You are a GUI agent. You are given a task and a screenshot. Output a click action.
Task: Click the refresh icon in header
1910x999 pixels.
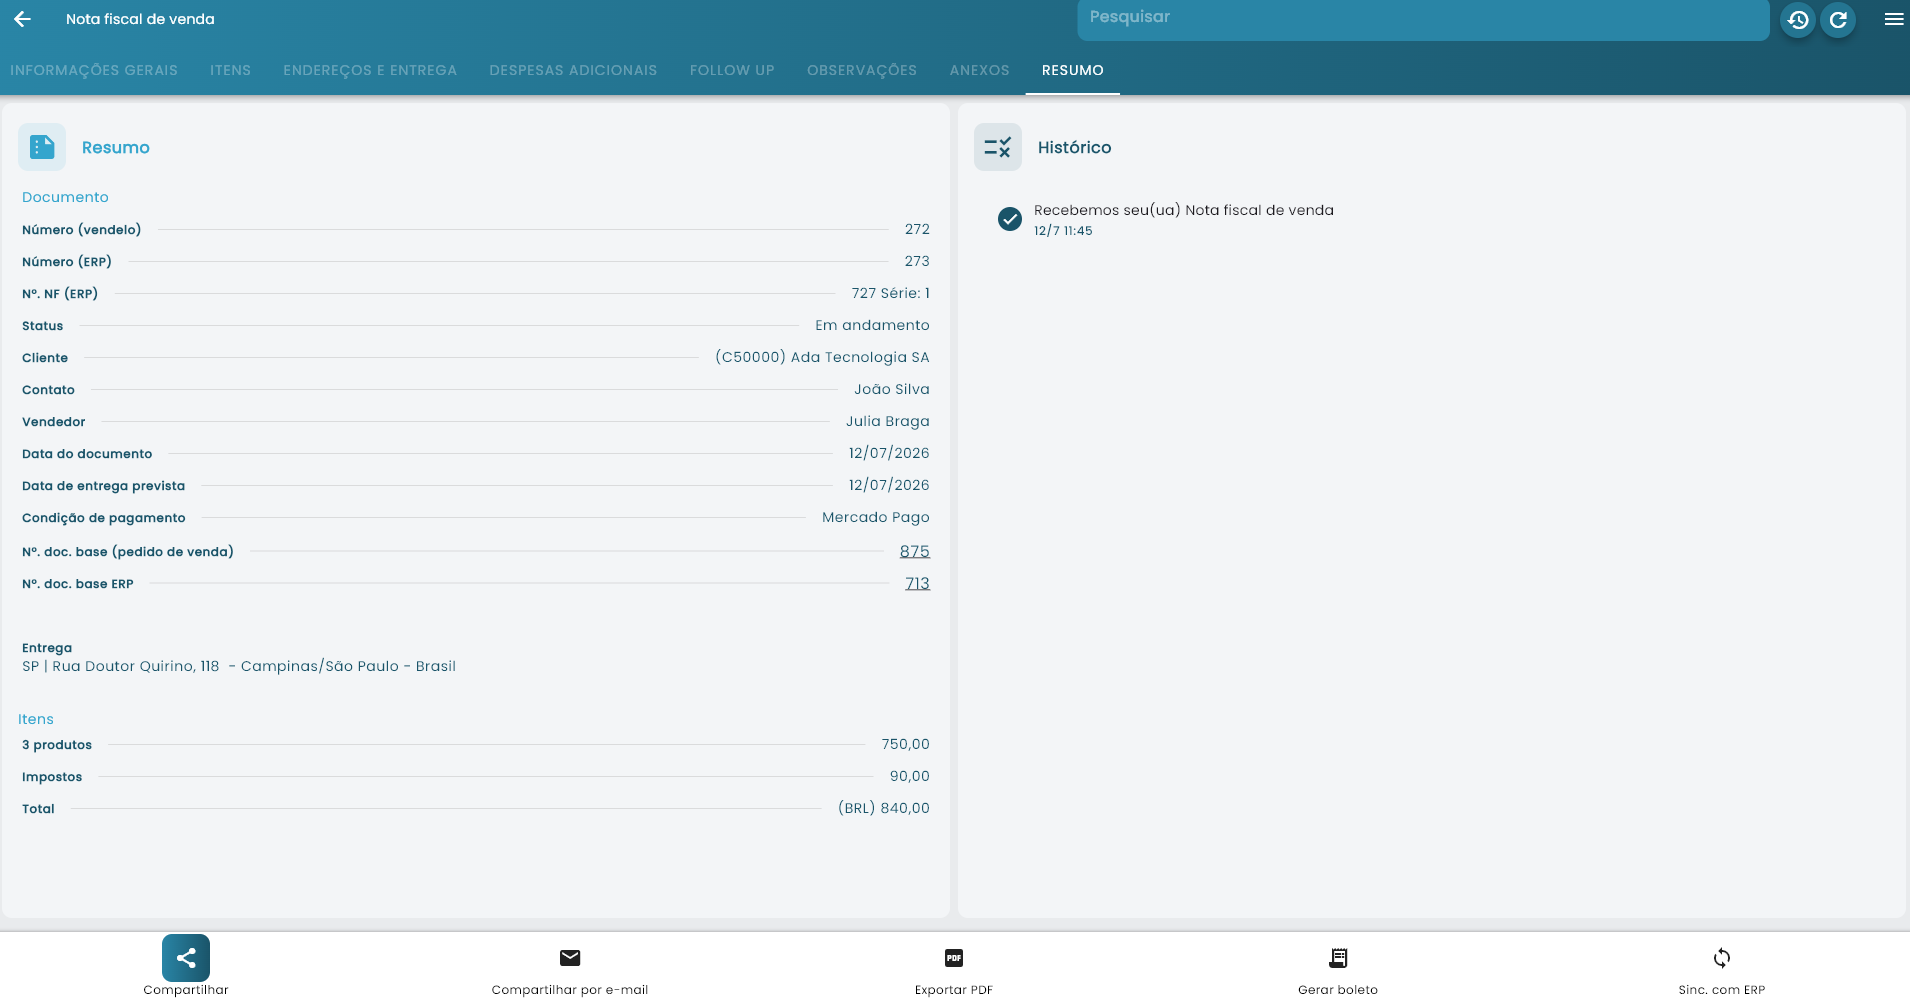[x=1838, y=20]
